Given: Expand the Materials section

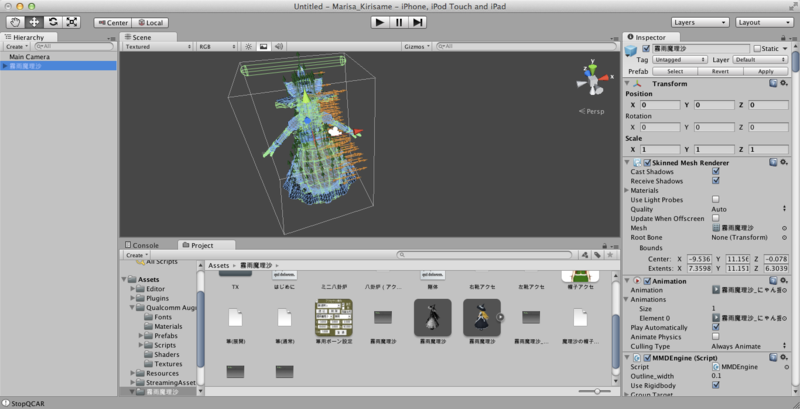Looking at the screenshot, I should tap(627, 190).
